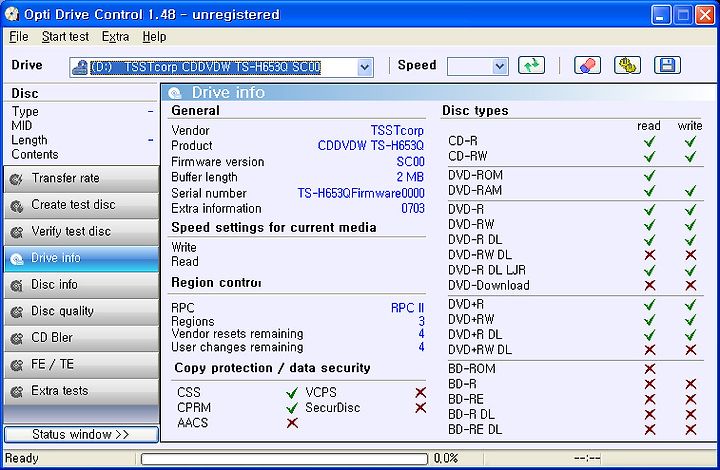Click the Vendor resets remaining label

point(237,334)
